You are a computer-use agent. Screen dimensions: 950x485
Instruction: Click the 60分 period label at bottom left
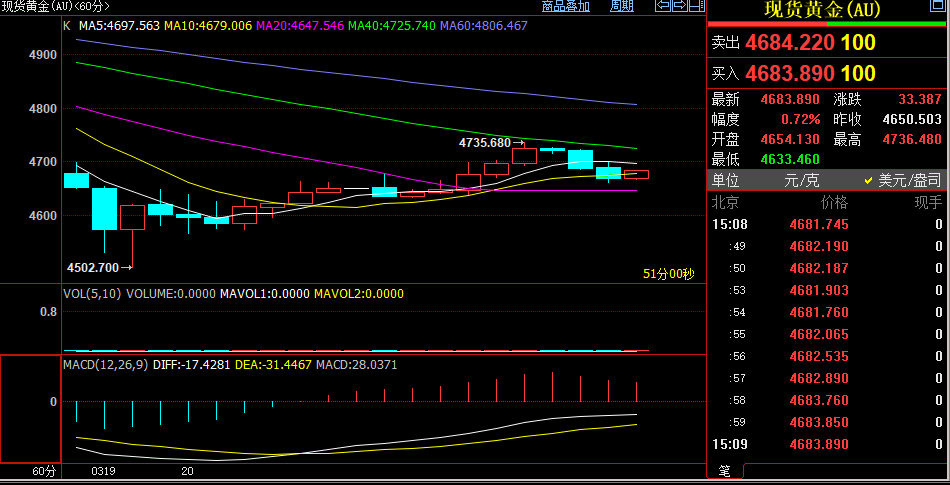44,471
